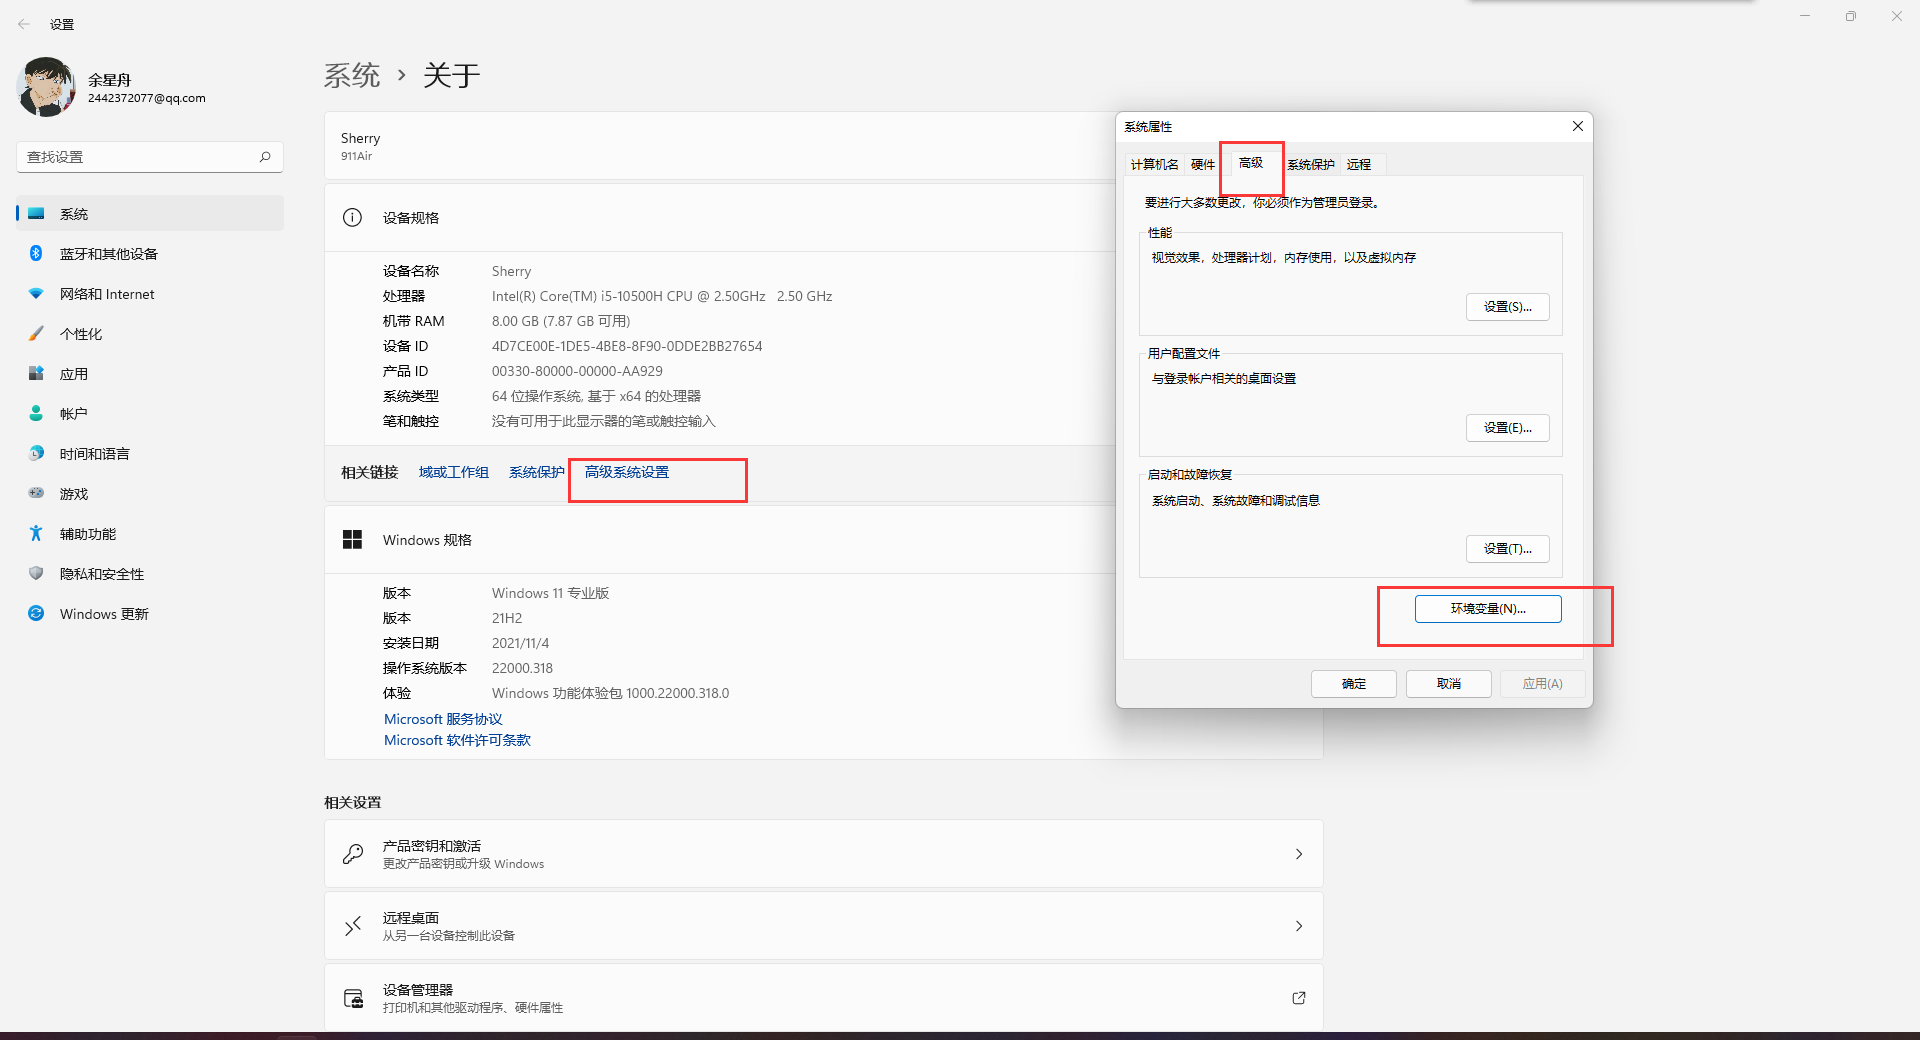
Task: Open 蓝牙和其他设备 Bluetooth icon
Action: point(36,254)
